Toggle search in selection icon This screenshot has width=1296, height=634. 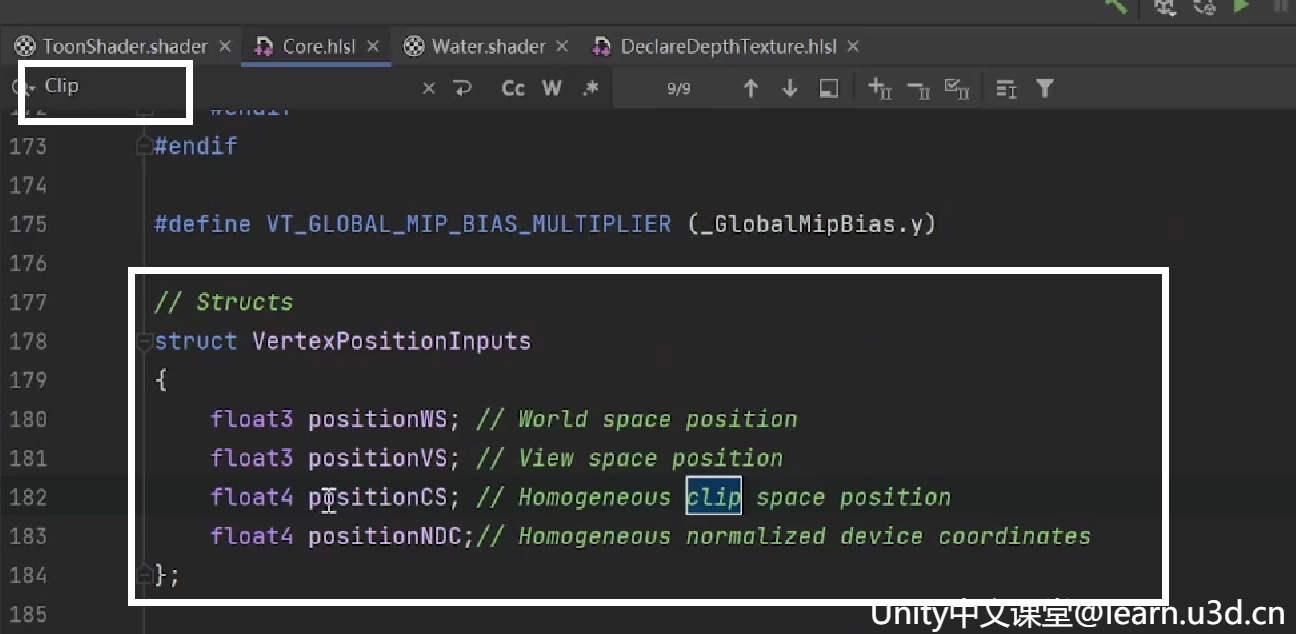click(1006, 89)
